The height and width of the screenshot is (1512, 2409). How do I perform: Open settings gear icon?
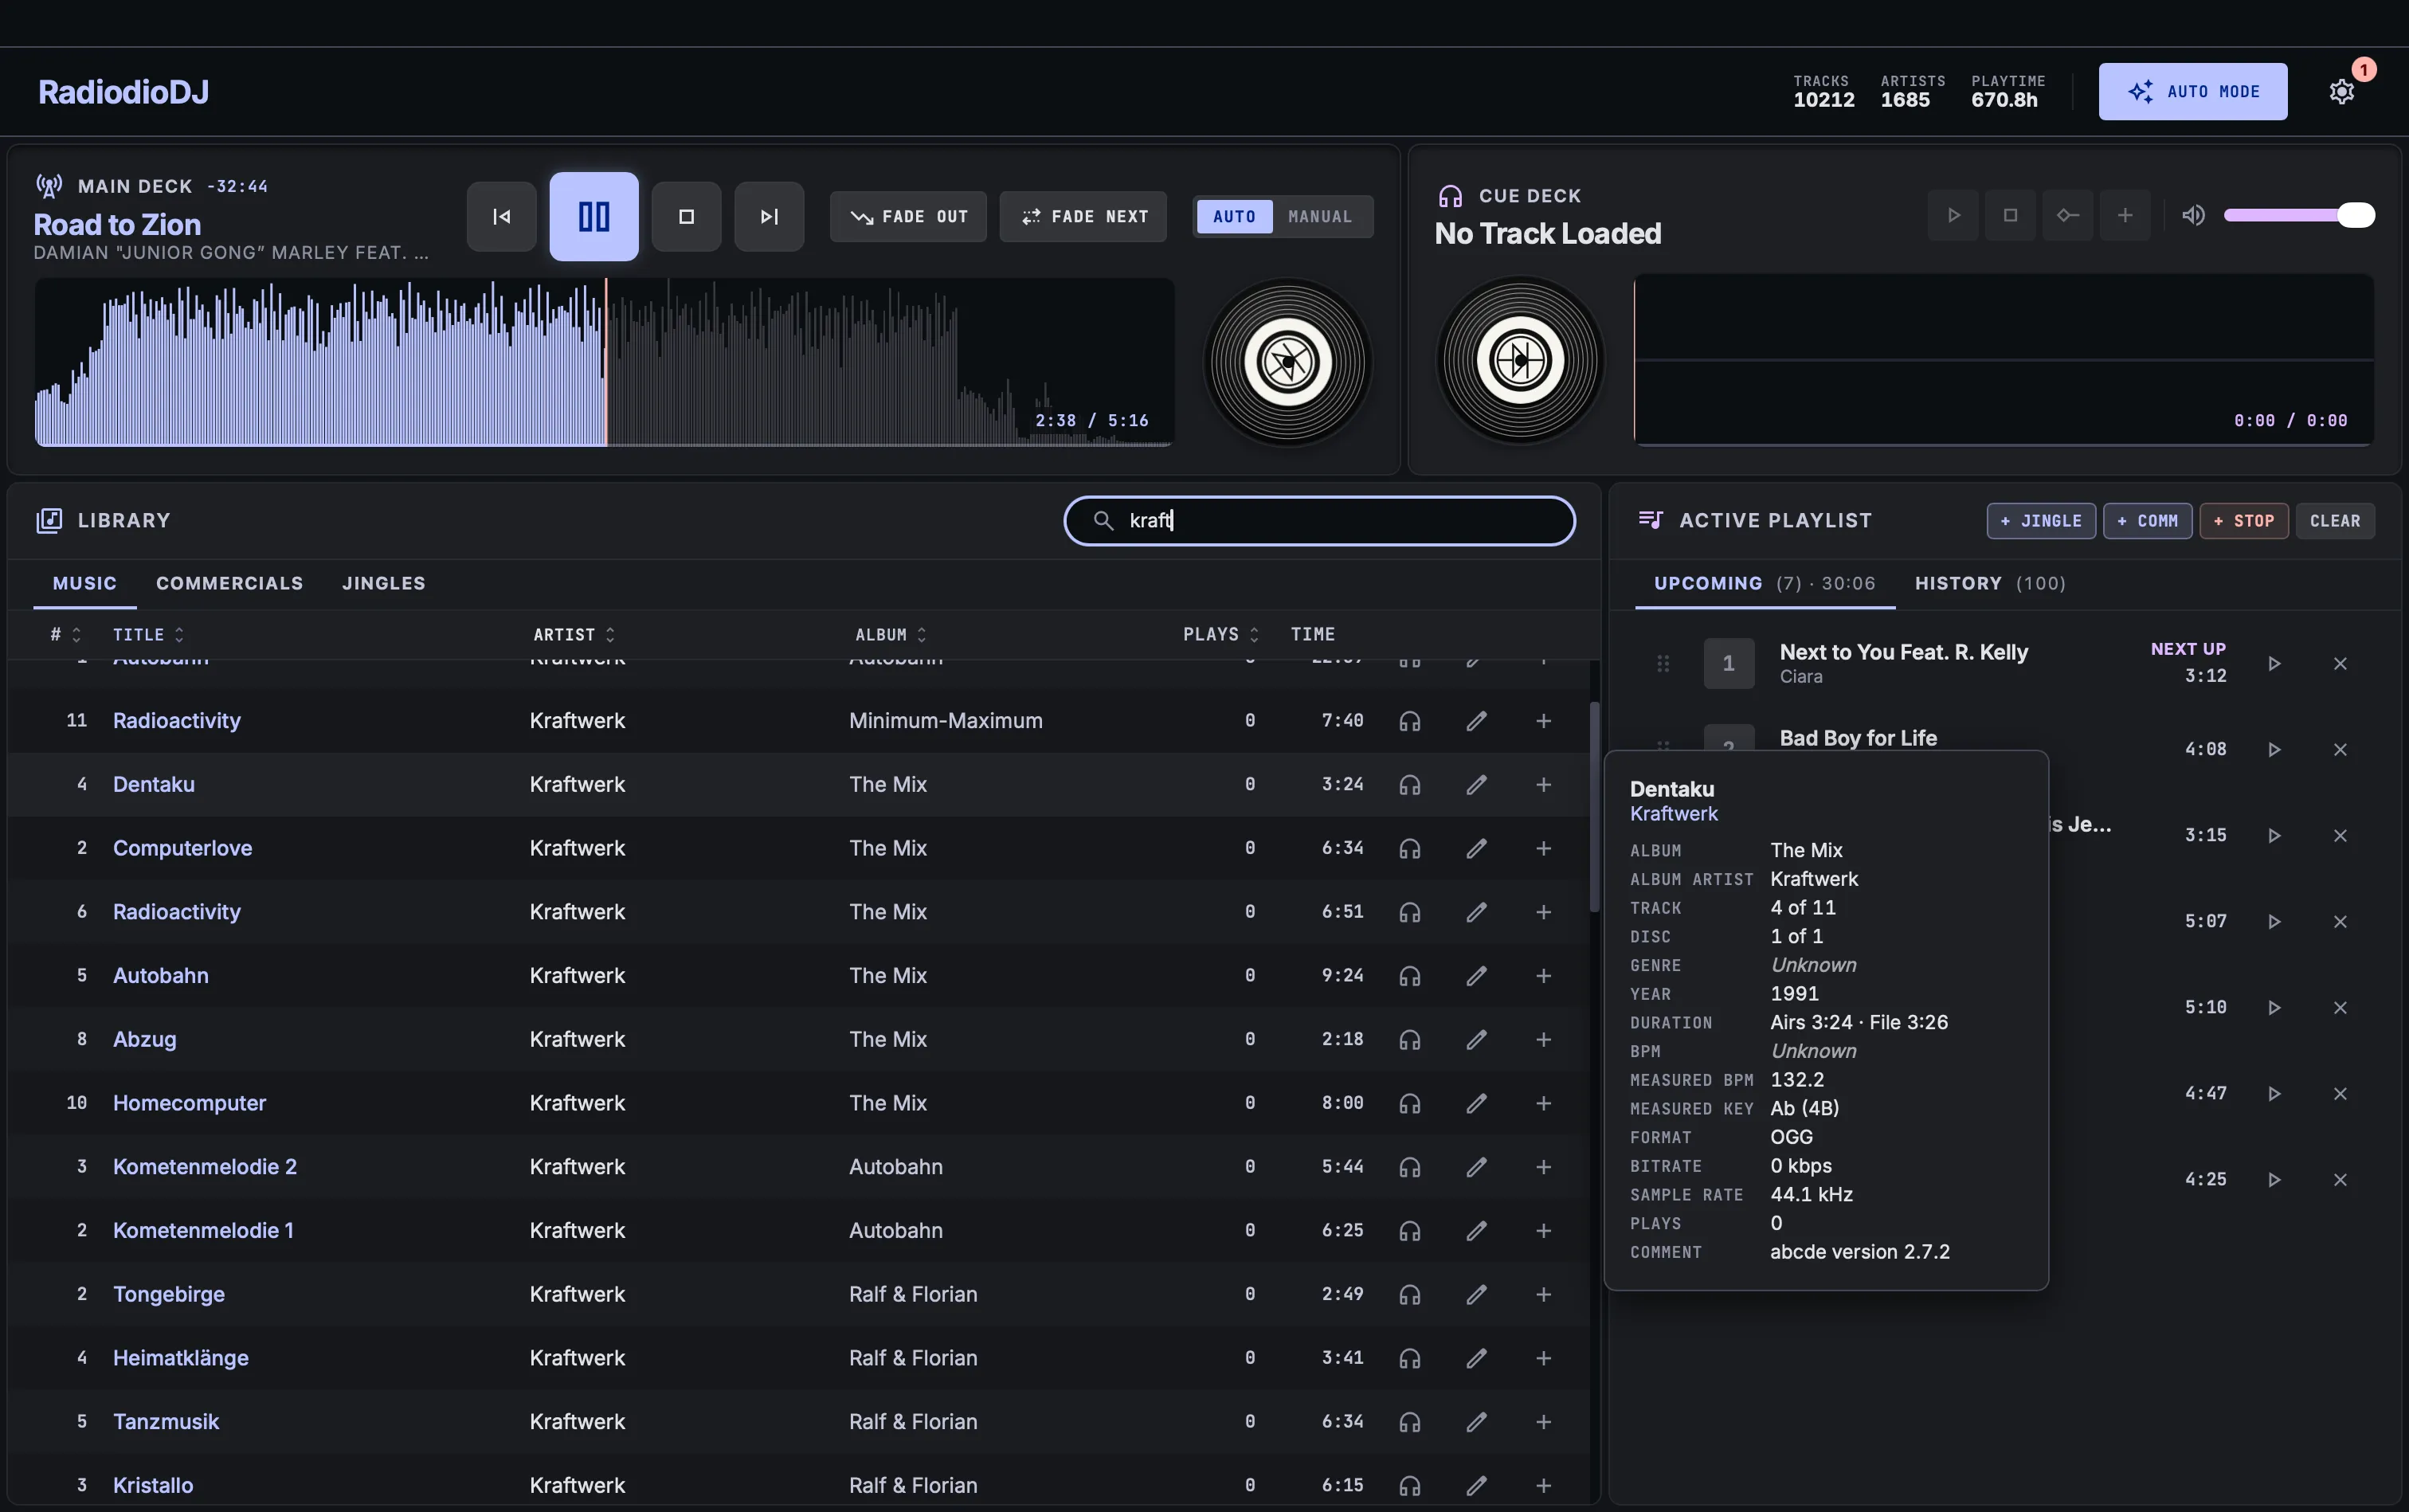coord(2341,92)
